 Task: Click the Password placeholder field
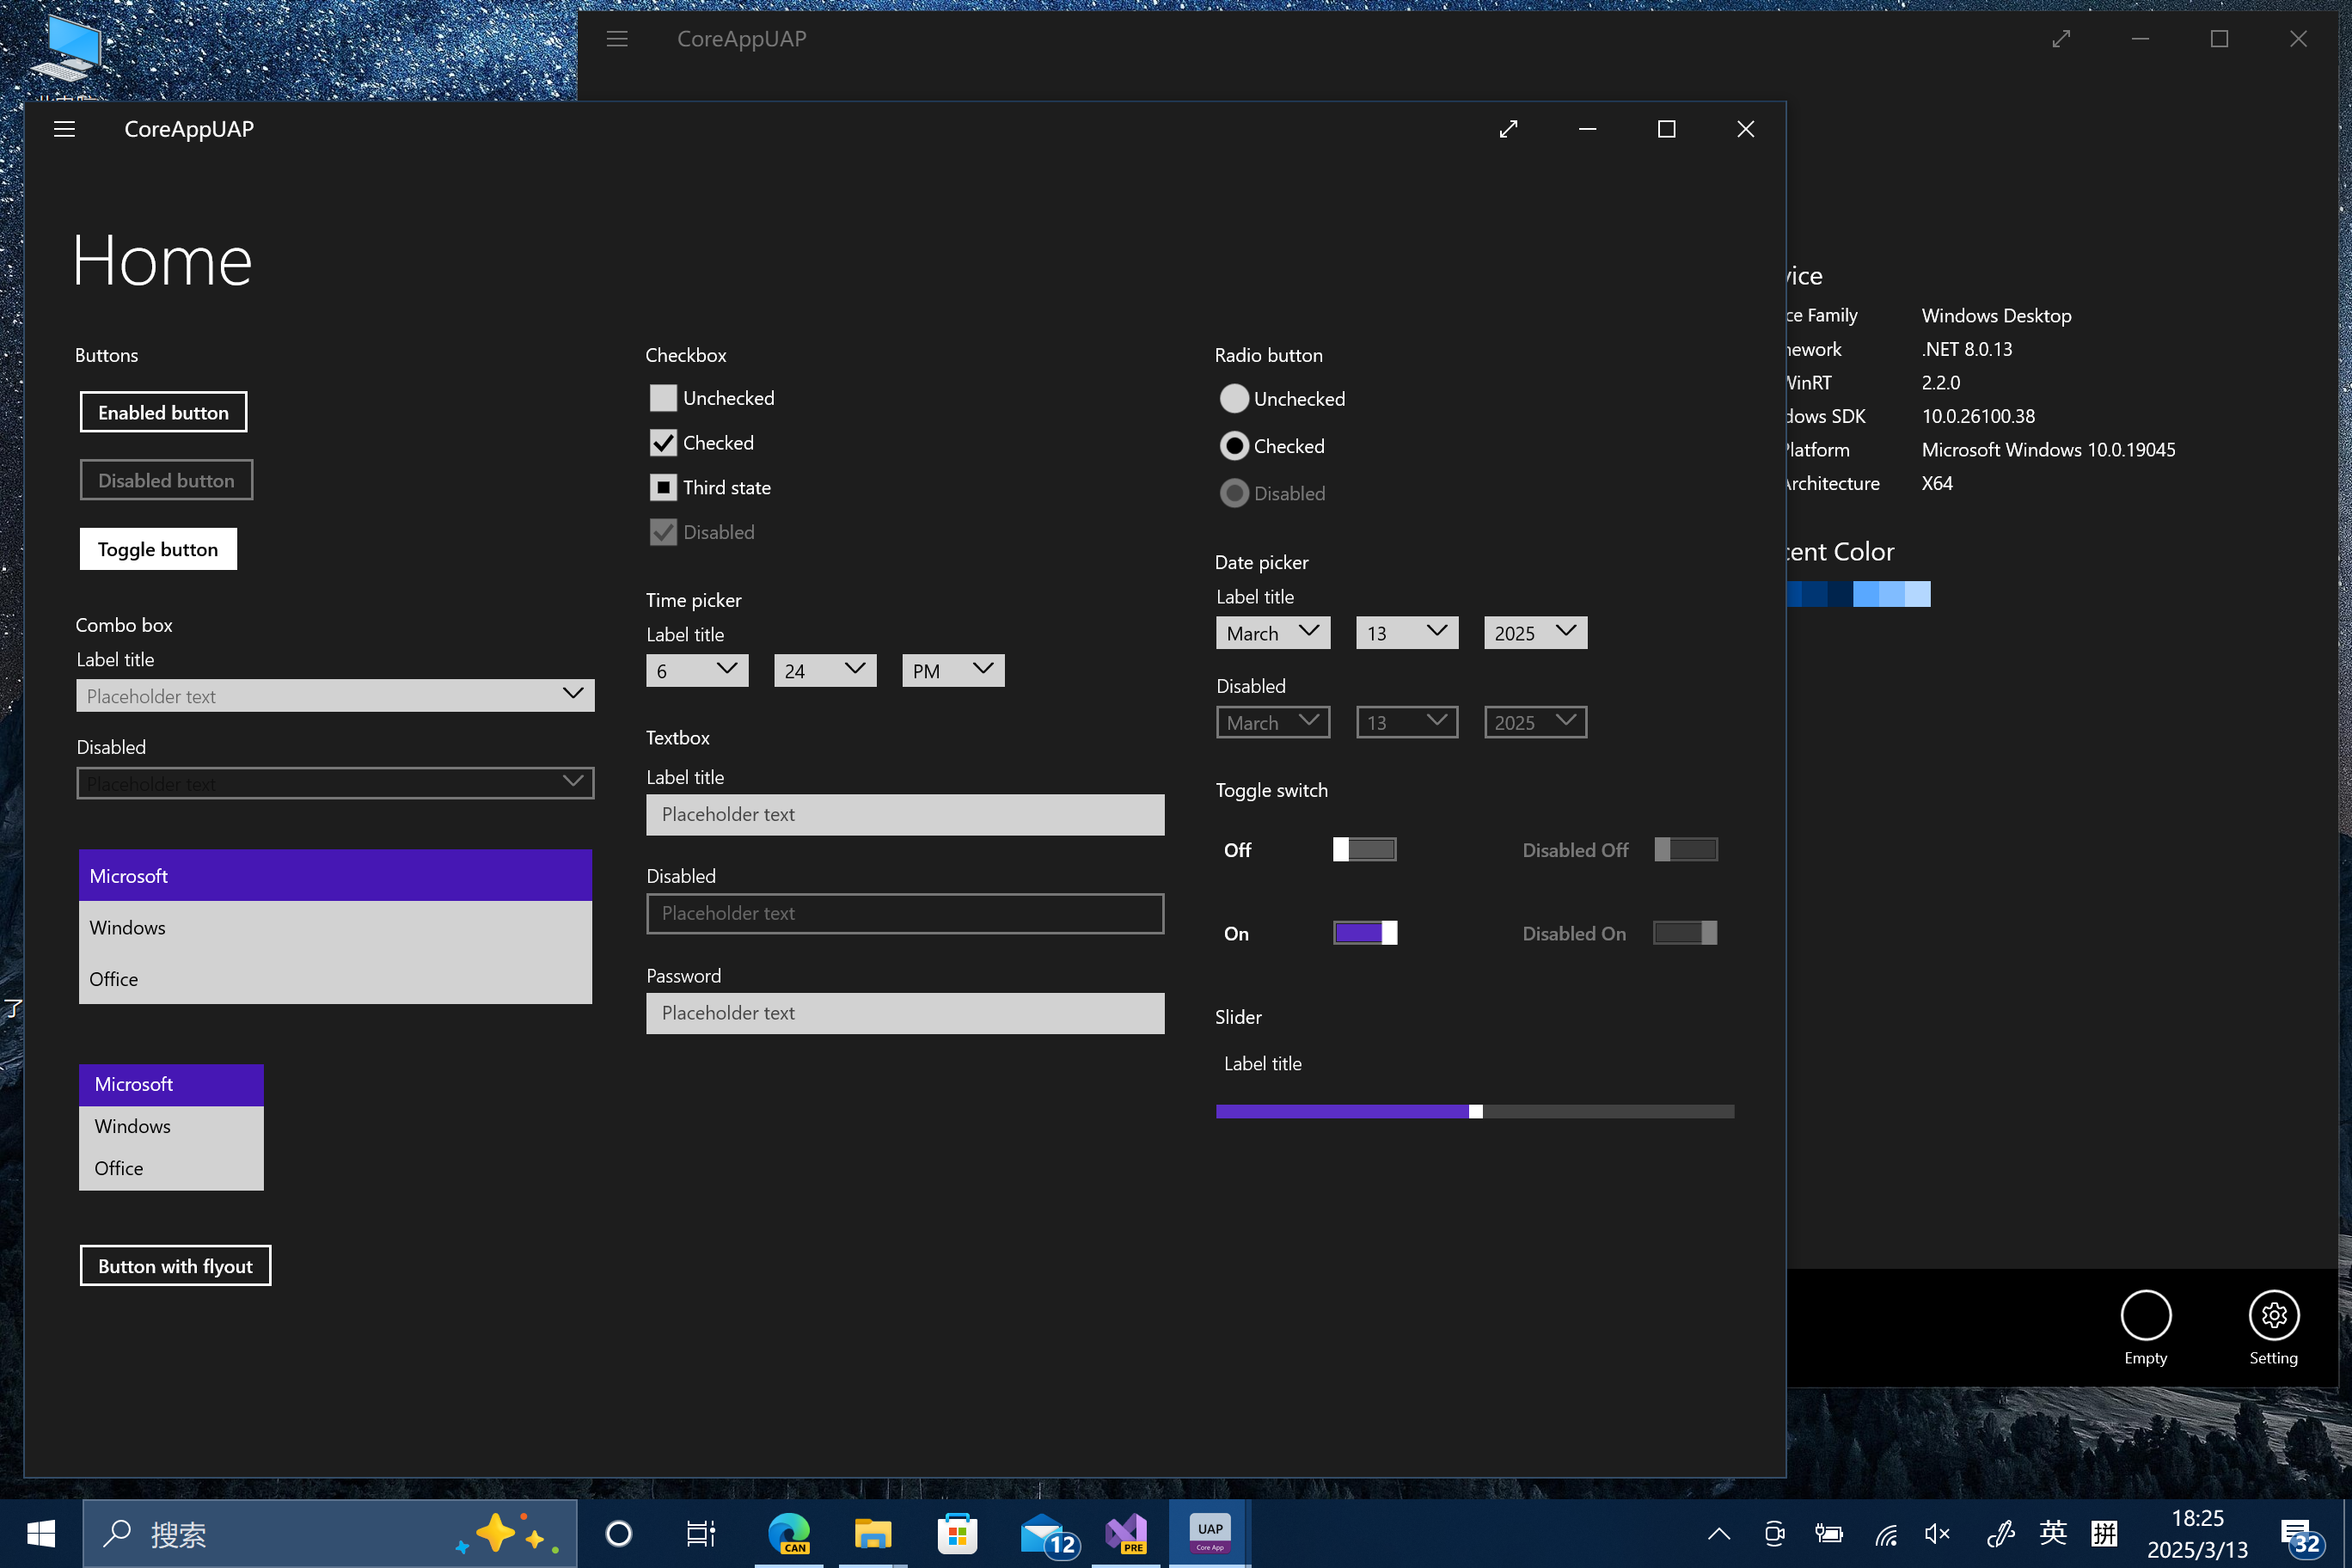pyautogui.click(x=905, y=1013)
